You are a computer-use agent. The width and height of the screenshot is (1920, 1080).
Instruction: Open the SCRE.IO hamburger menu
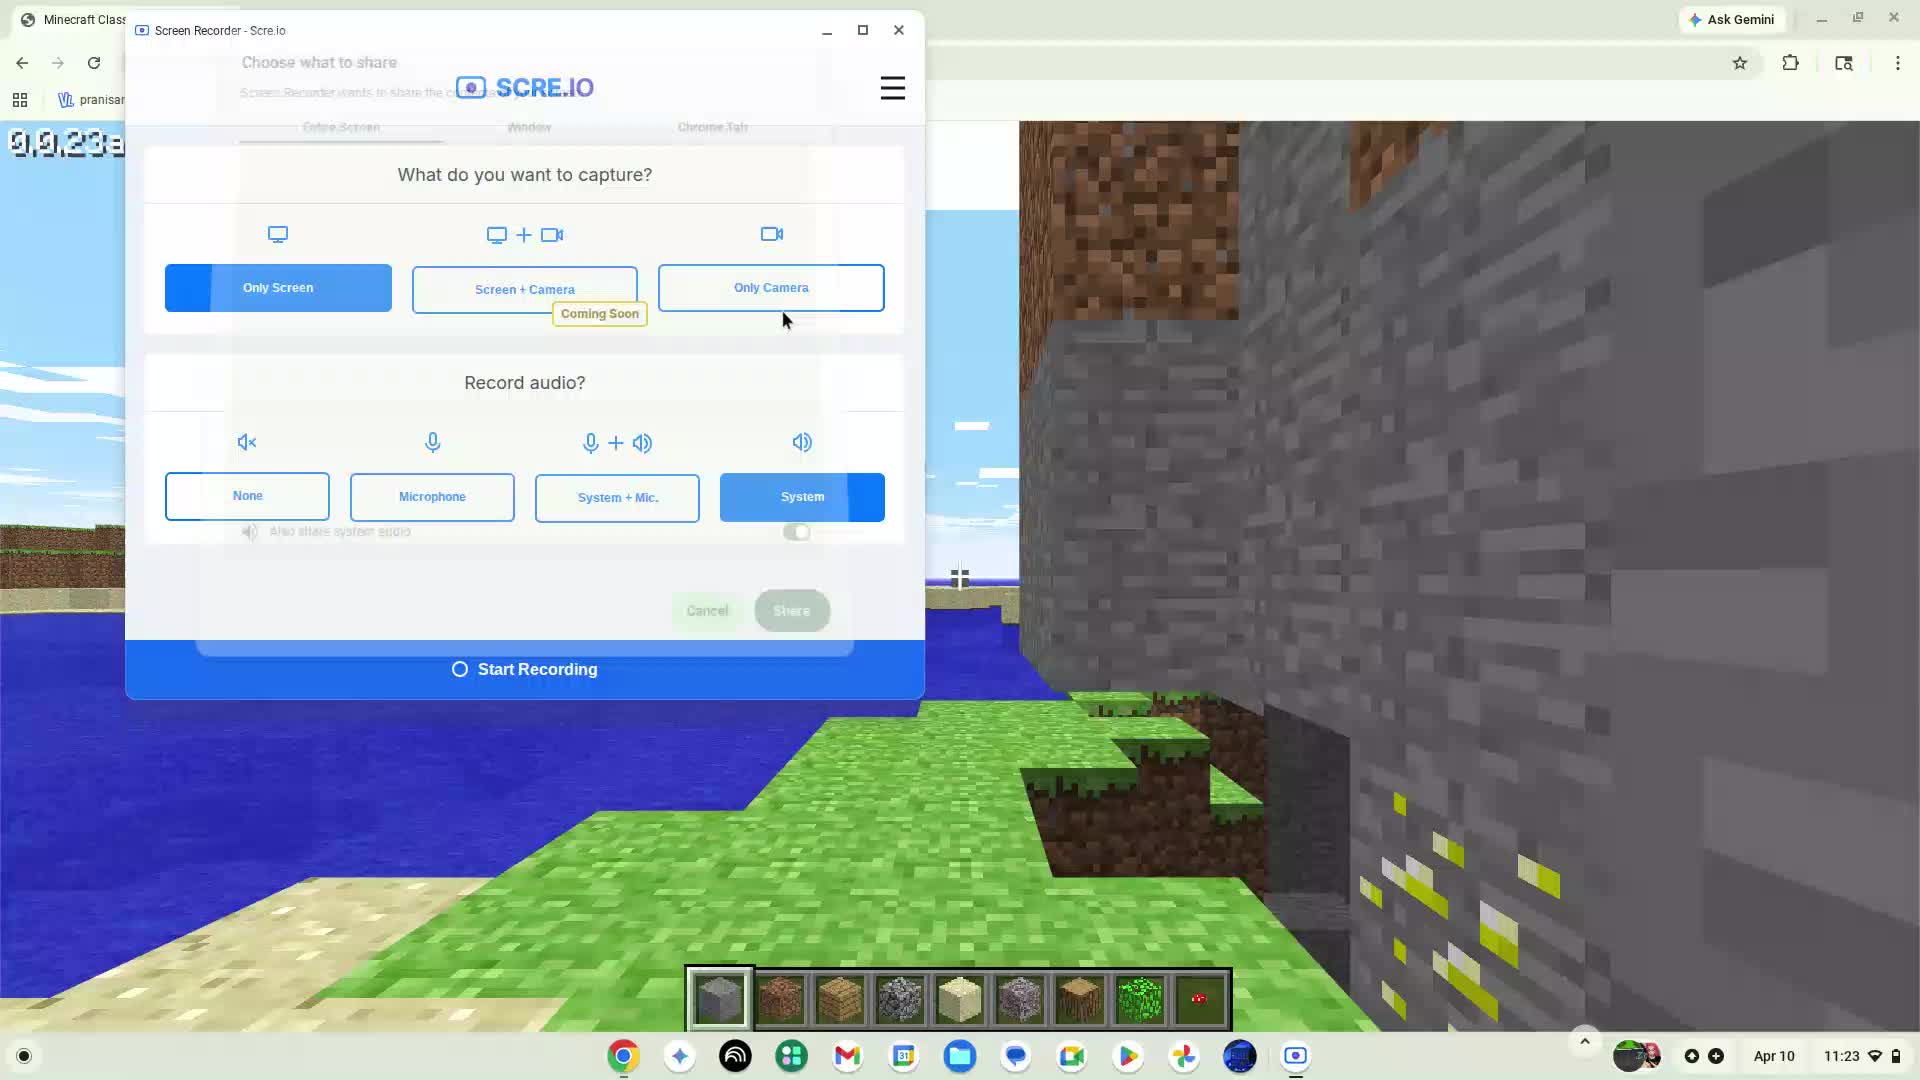[892, 88]
